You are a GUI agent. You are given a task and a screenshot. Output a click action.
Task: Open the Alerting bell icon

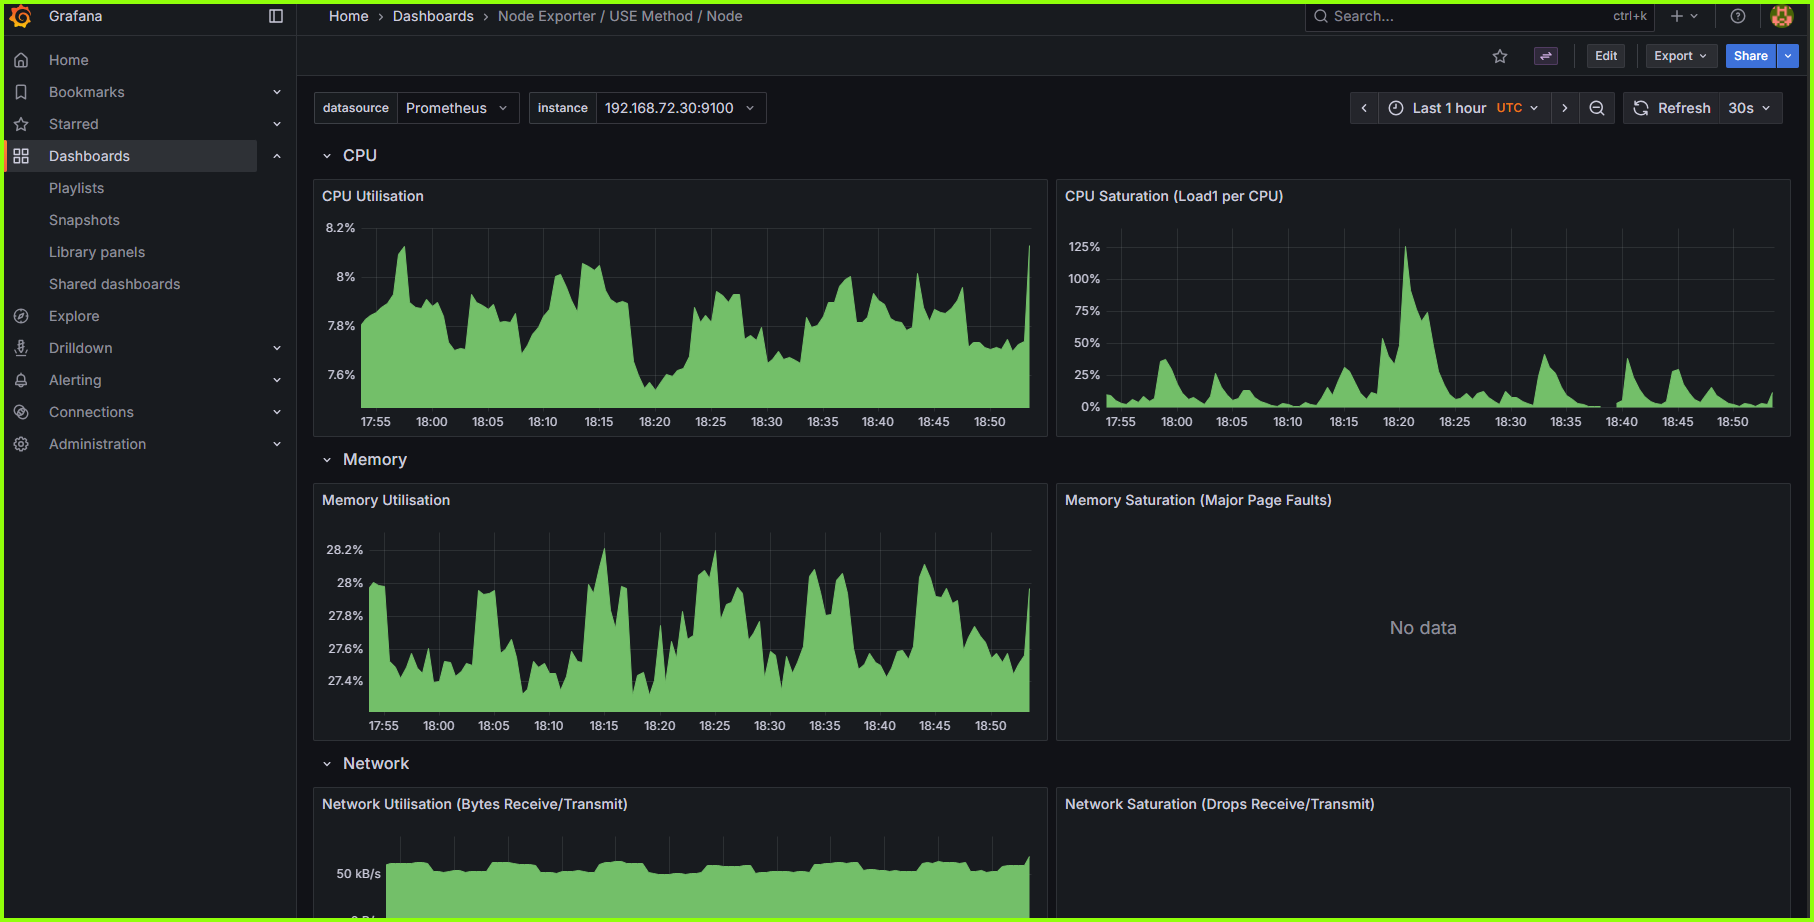[x=21, y=380]
